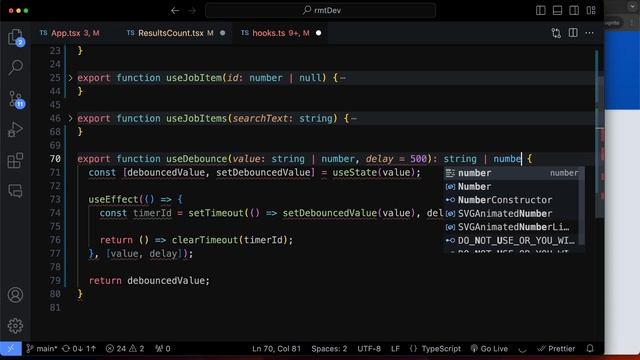The width and height of the screenshot is (640, 360).
Task: Go back with the navigation arrow
Action: pos(175,11)
